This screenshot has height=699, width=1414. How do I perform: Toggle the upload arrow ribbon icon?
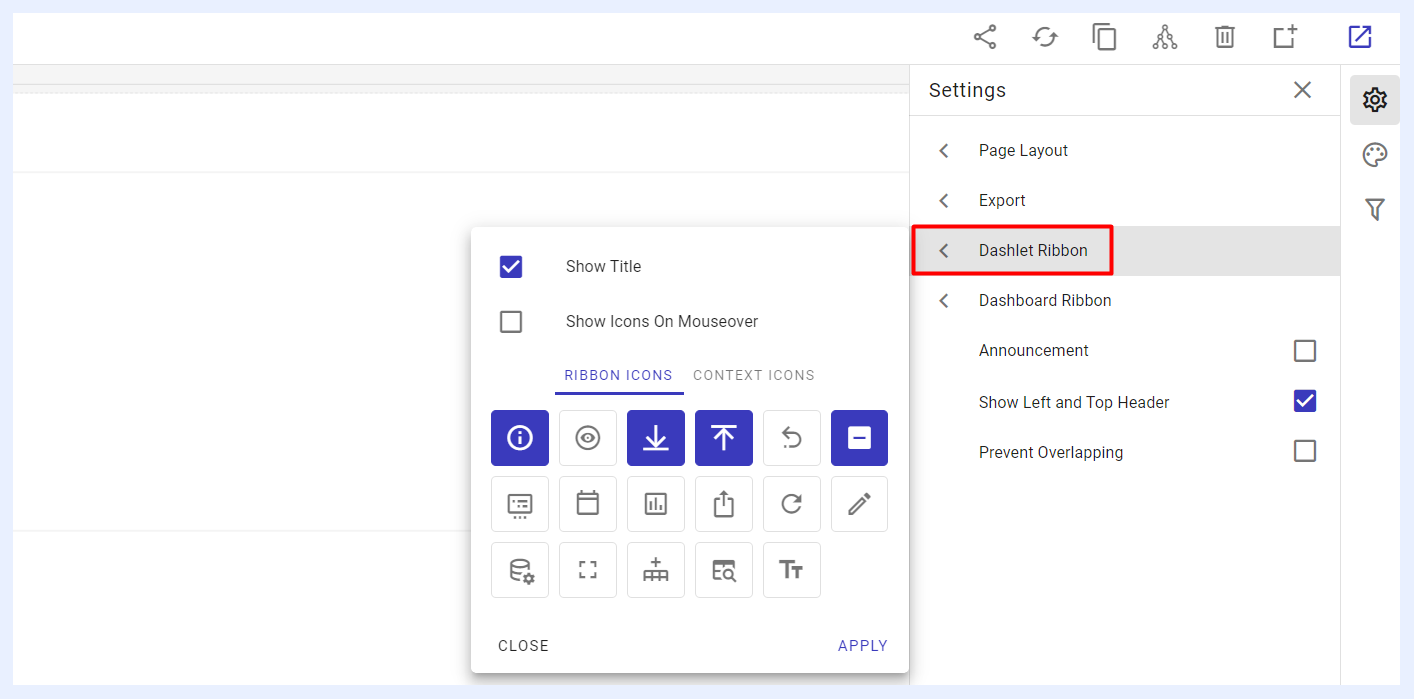click(x=724, y=438)
